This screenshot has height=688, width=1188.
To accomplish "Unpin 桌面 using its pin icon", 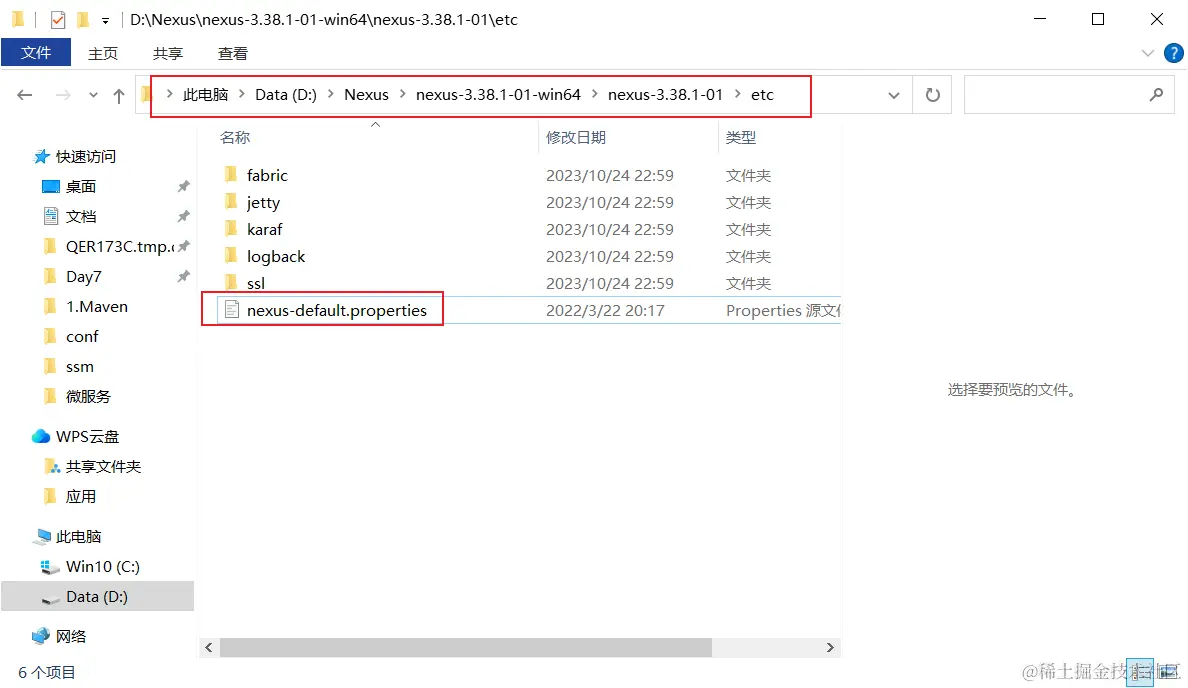I will point(183,186).
